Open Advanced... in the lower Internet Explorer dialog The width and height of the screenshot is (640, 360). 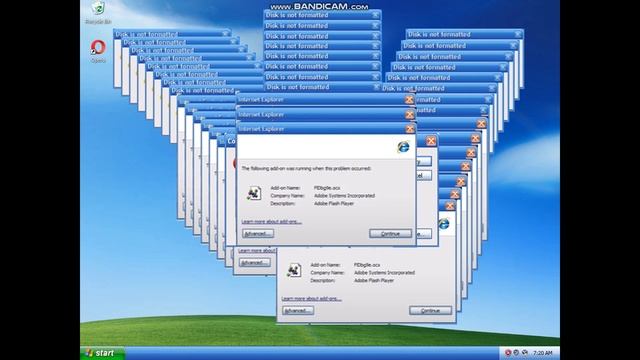298,311
